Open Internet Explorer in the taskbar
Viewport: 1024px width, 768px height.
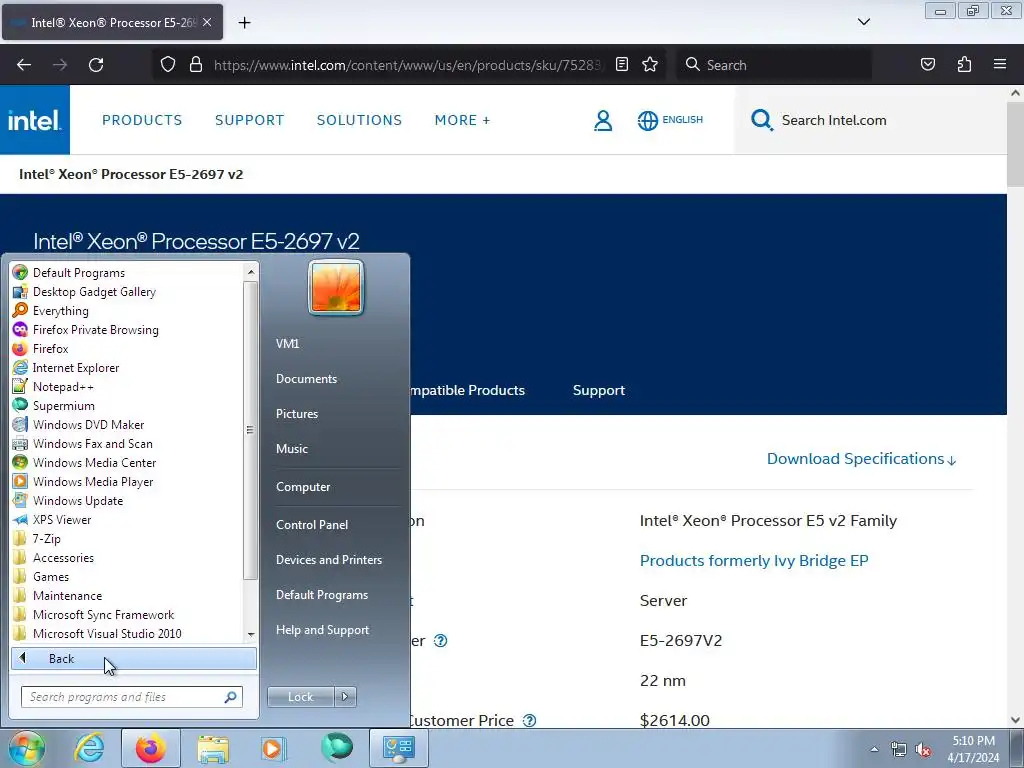pos(89,748)
